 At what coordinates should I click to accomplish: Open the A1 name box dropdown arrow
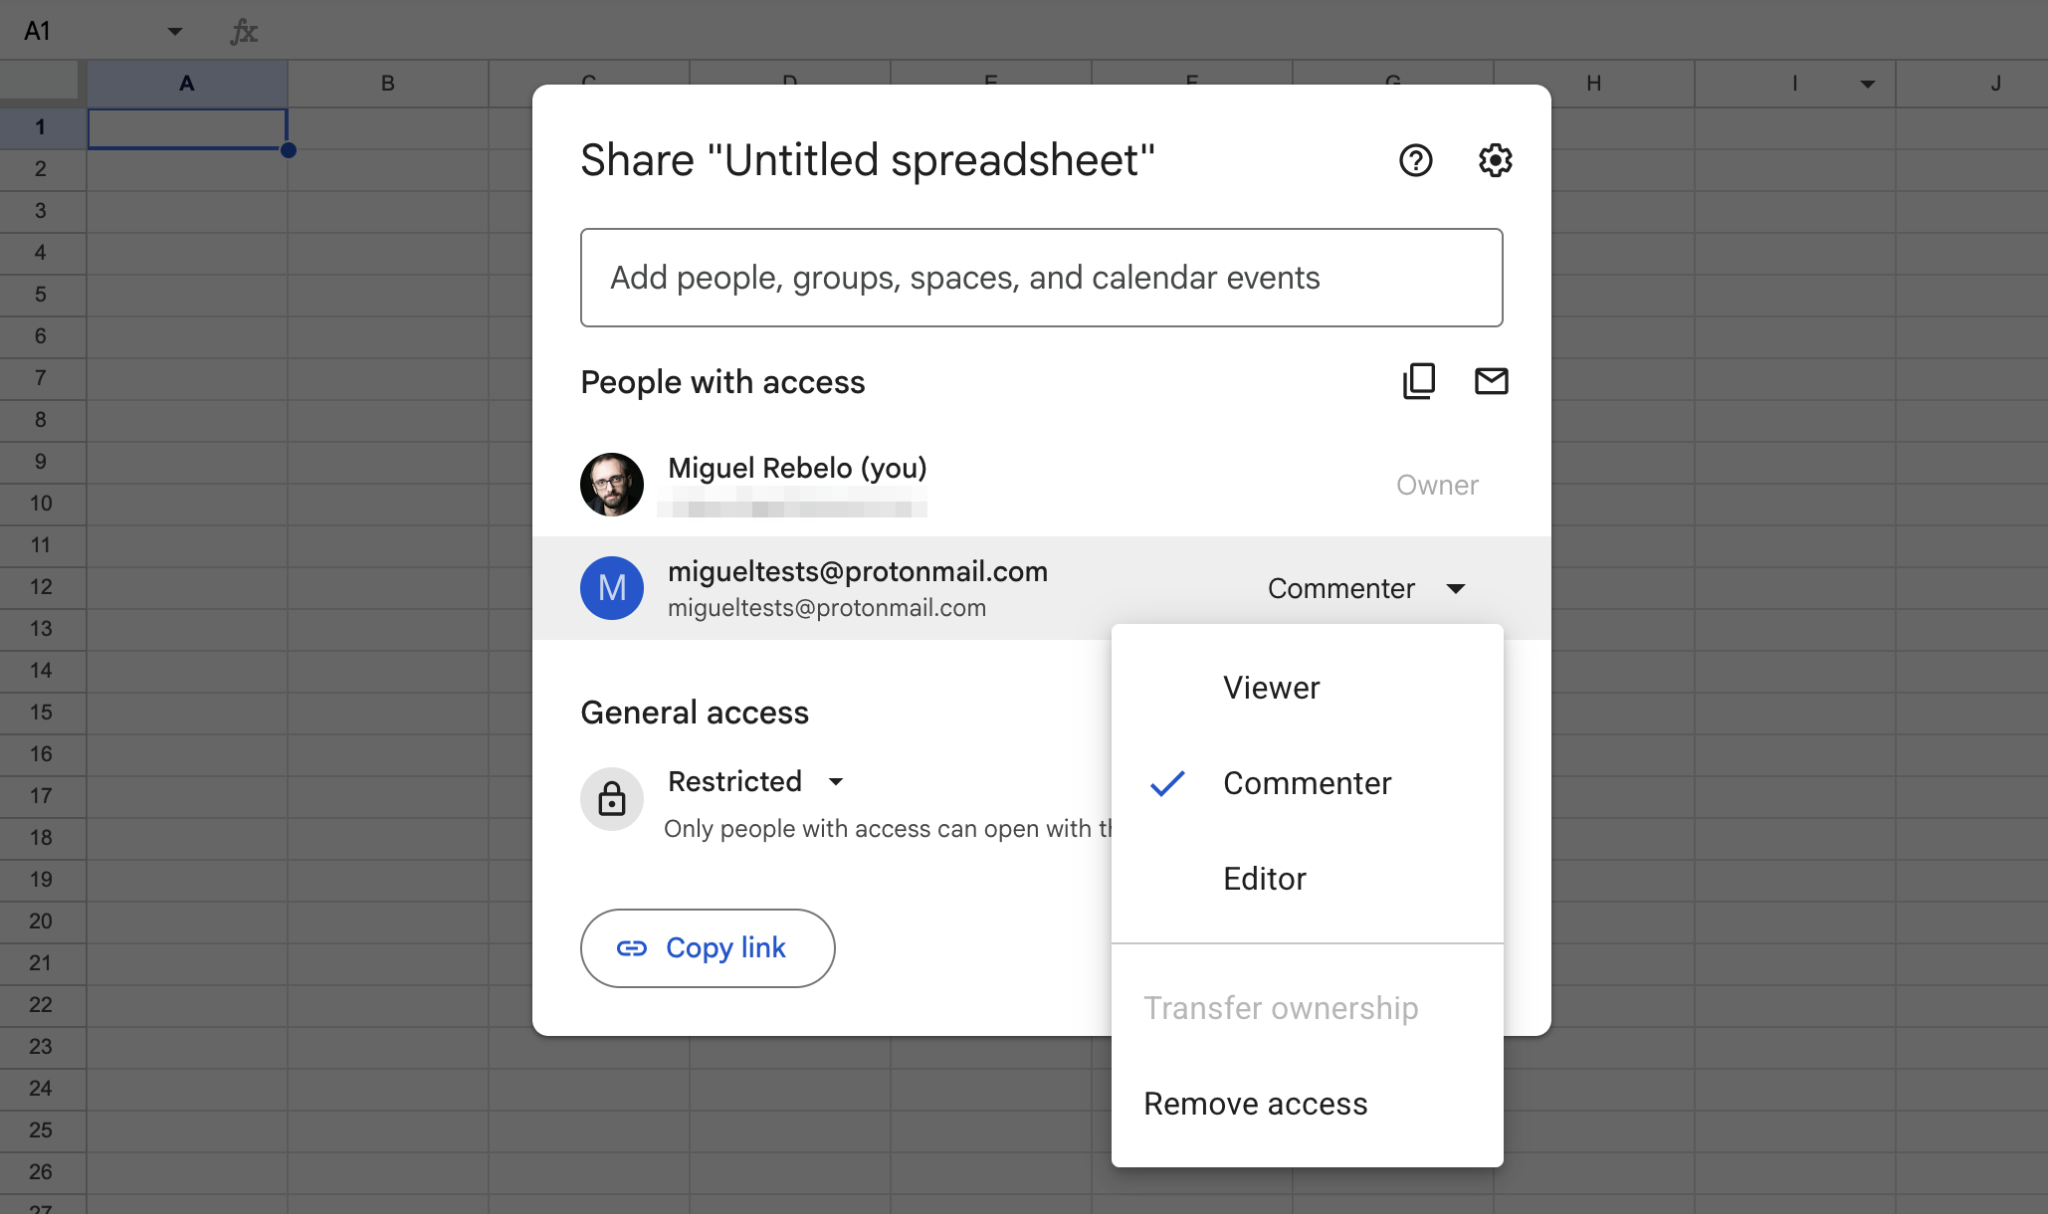[x=175, y=31]
